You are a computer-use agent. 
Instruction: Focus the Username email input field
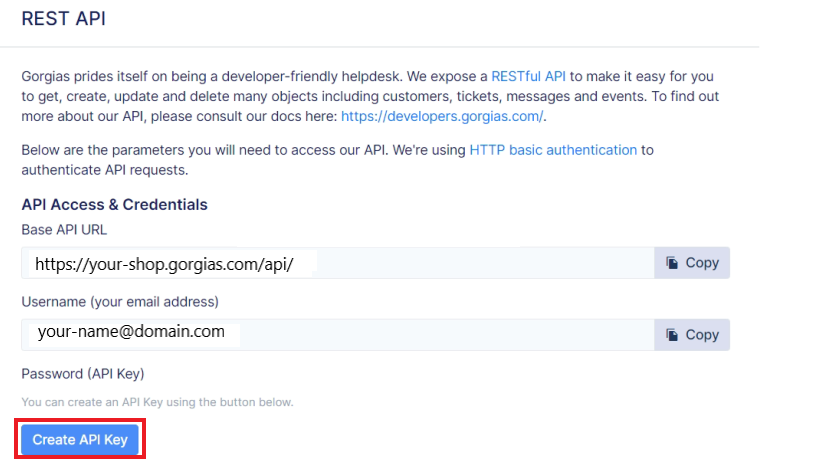450,335
